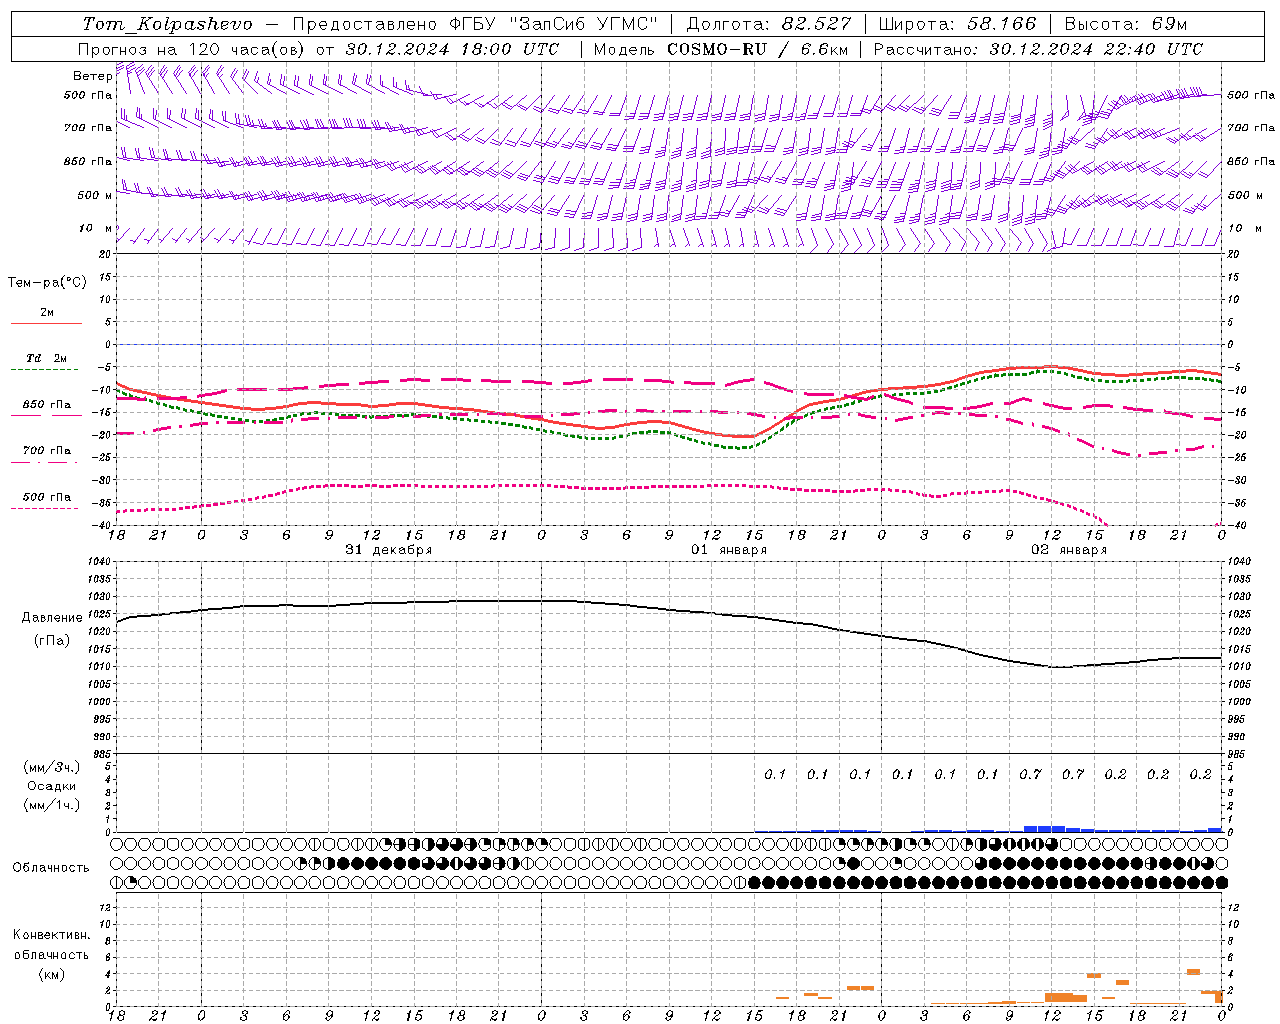Select the elevation label Высота: 69м
1280x1024 pixels.
1126,24
